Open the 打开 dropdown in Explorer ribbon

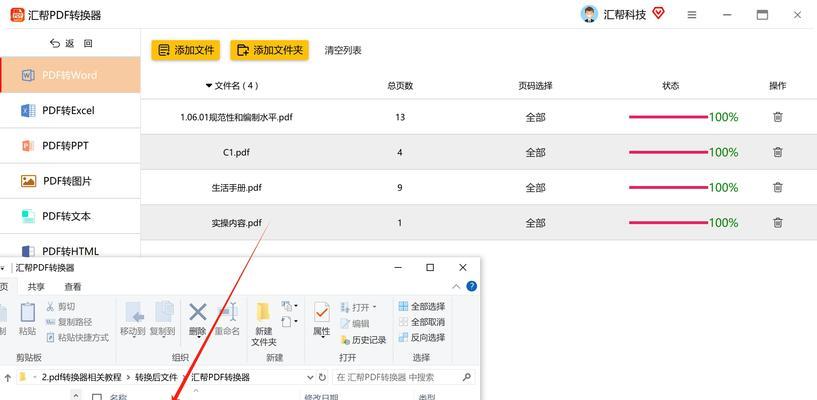pyautogui.click(x=358, y=307)
